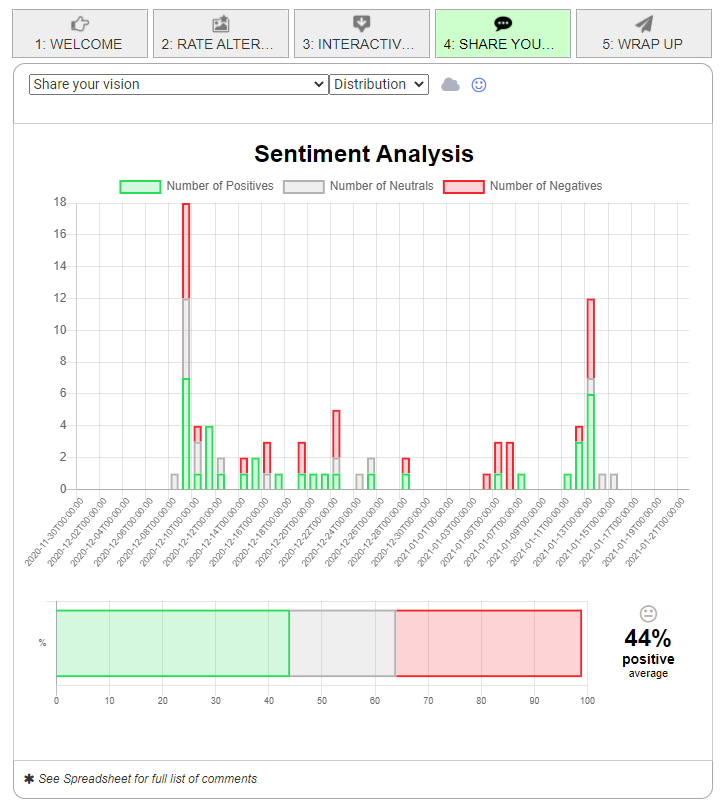
Task: Click the thumbs-up icon on Welcome step
Action: click(x=80, y=22)
